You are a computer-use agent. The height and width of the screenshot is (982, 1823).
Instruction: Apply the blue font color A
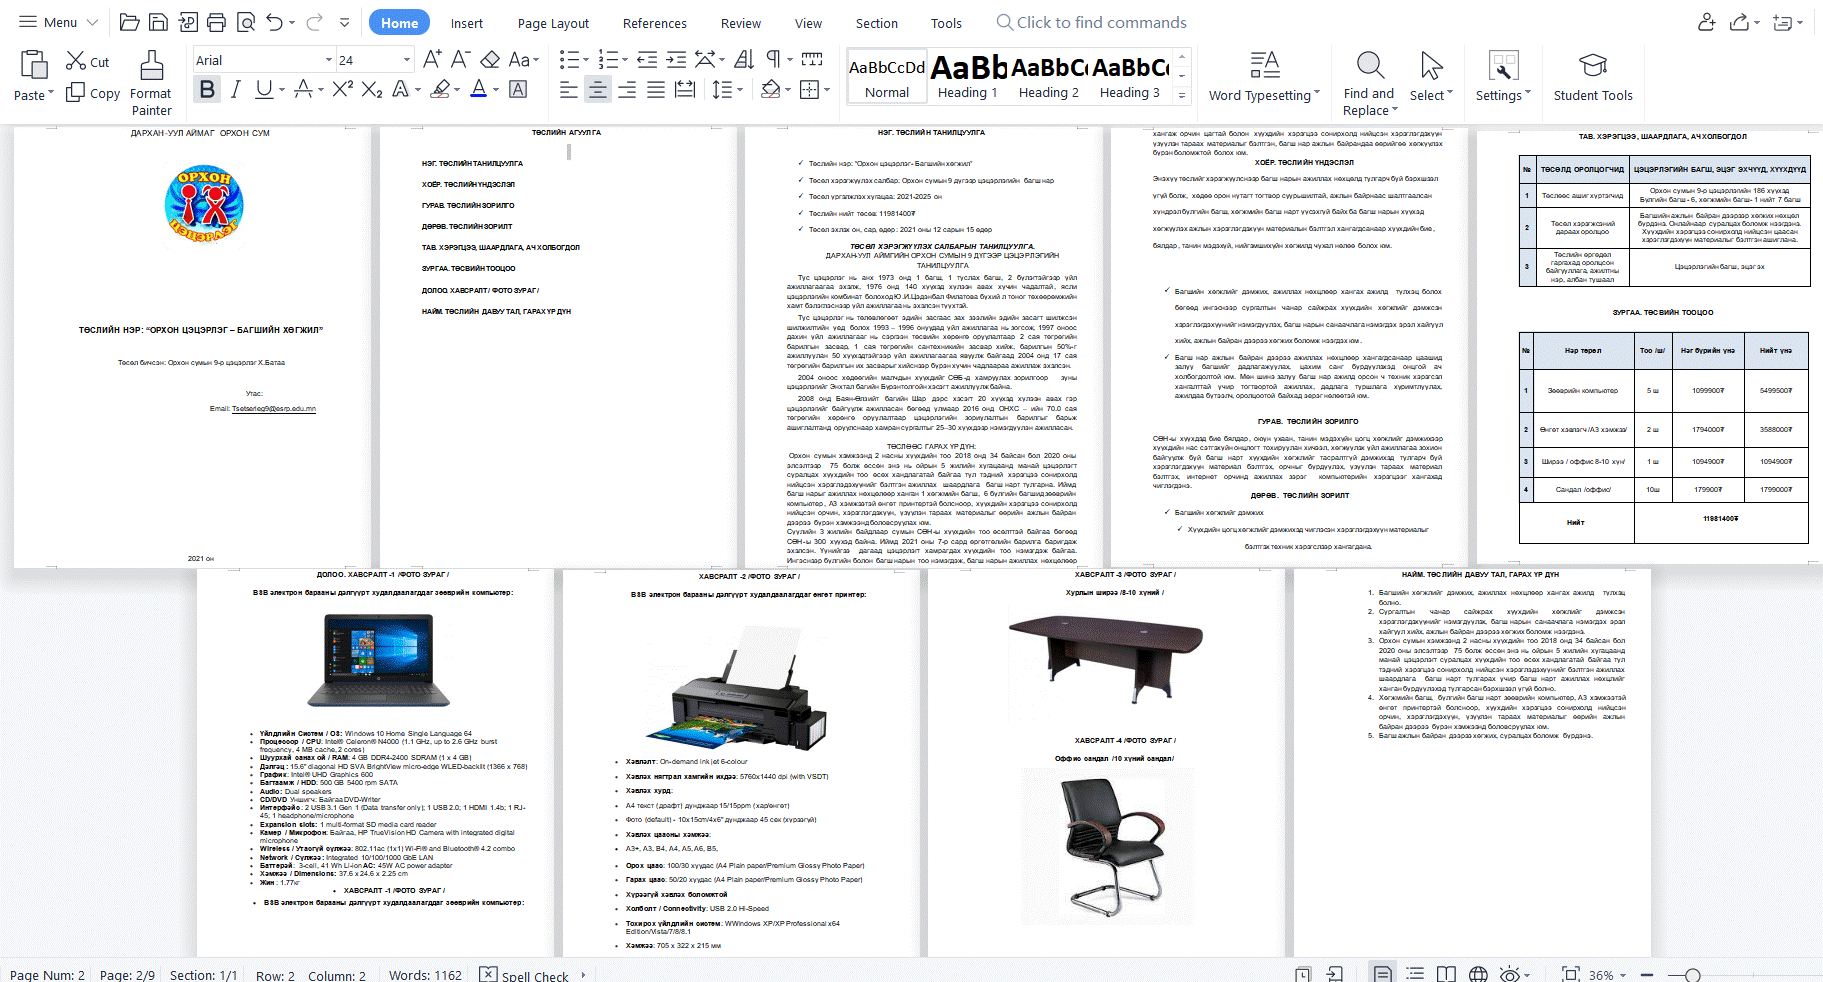(x=479, y=89)
